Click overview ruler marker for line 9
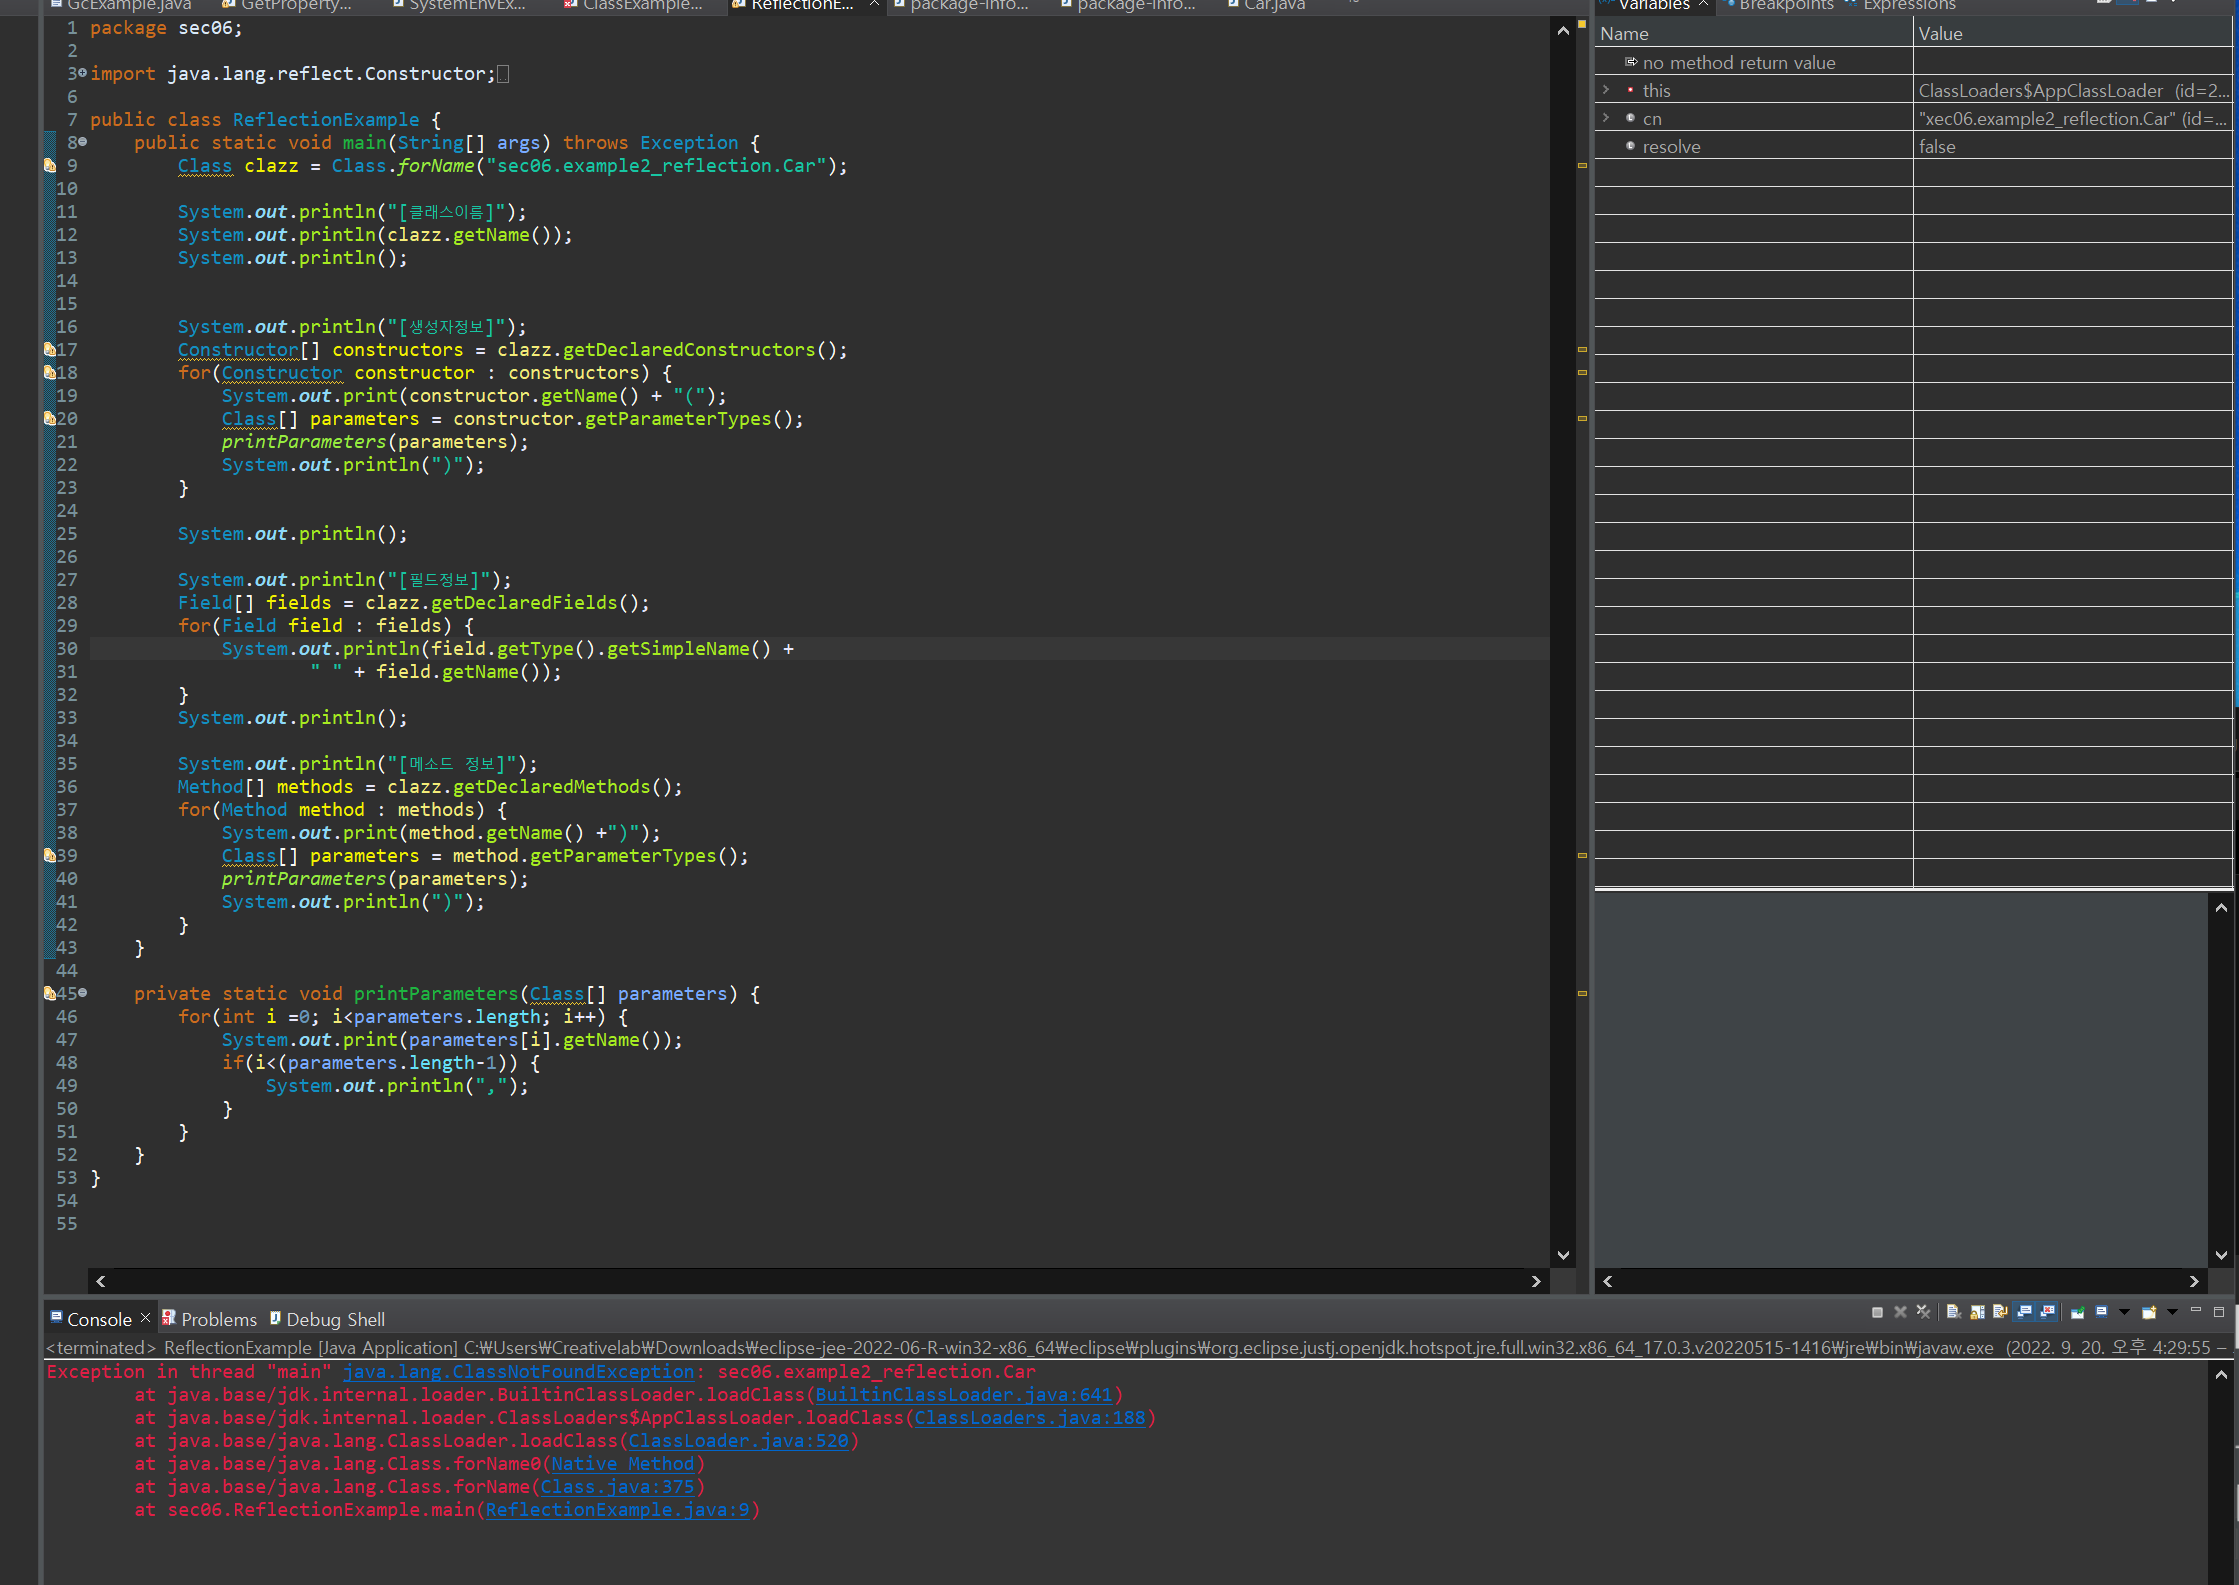 click(x=1582, y=165)
